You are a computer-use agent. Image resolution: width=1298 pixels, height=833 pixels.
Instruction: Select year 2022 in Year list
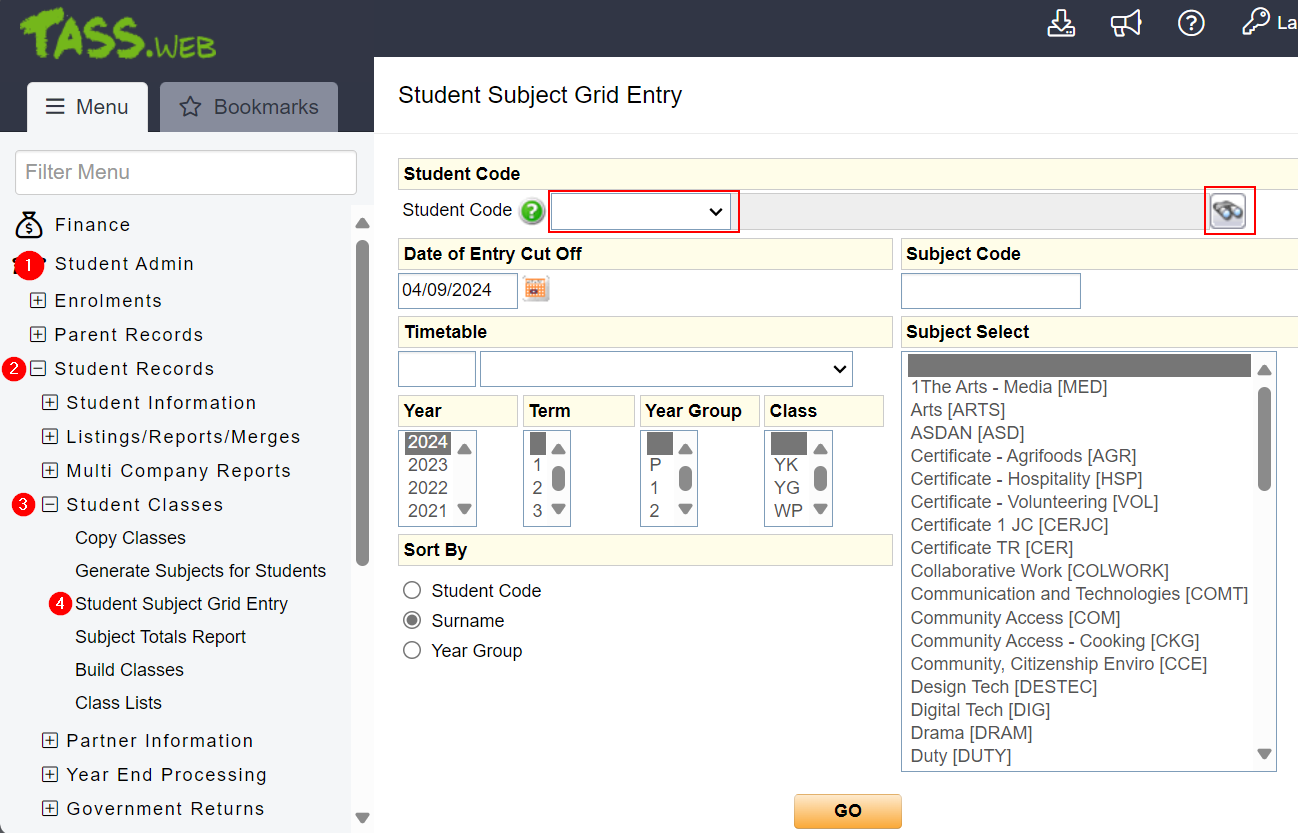click(428, 488)
